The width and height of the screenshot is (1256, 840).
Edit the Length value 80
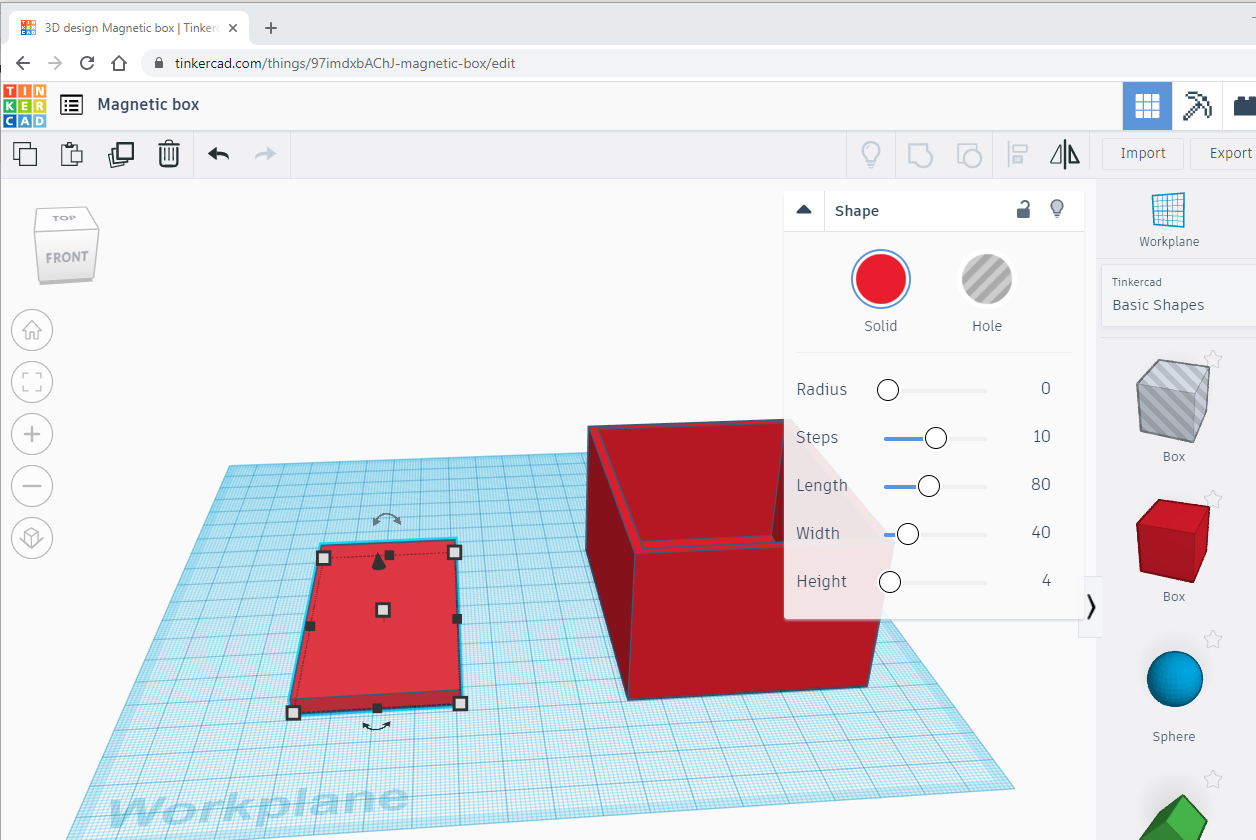tap(1040, 484)
